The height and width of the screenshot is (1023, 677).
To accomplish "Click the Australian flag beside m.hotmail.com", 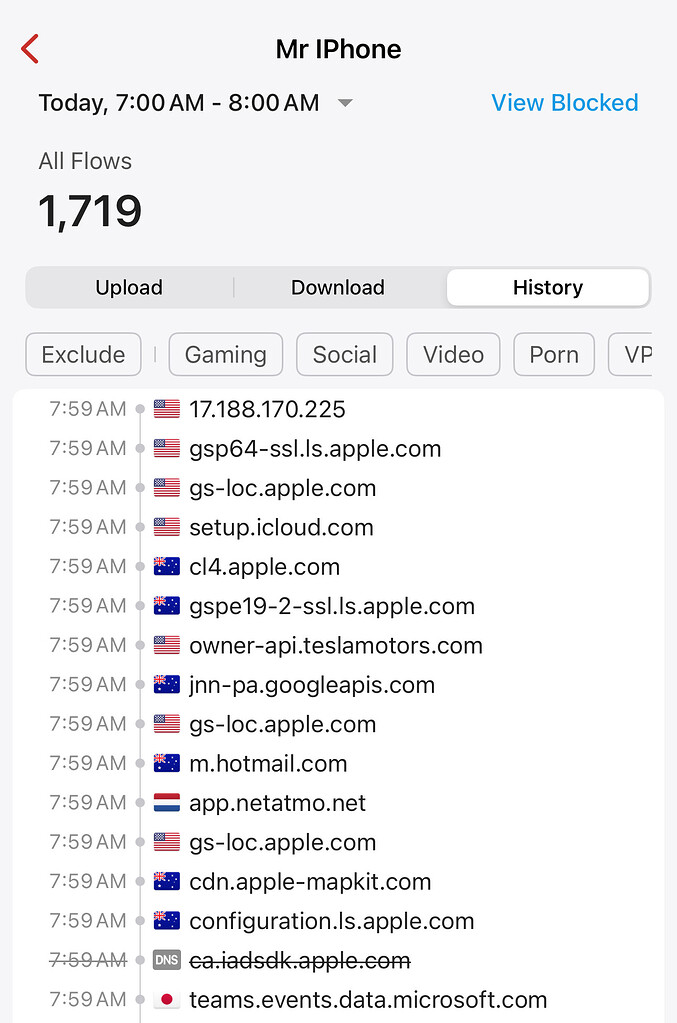I will (166, 764).
